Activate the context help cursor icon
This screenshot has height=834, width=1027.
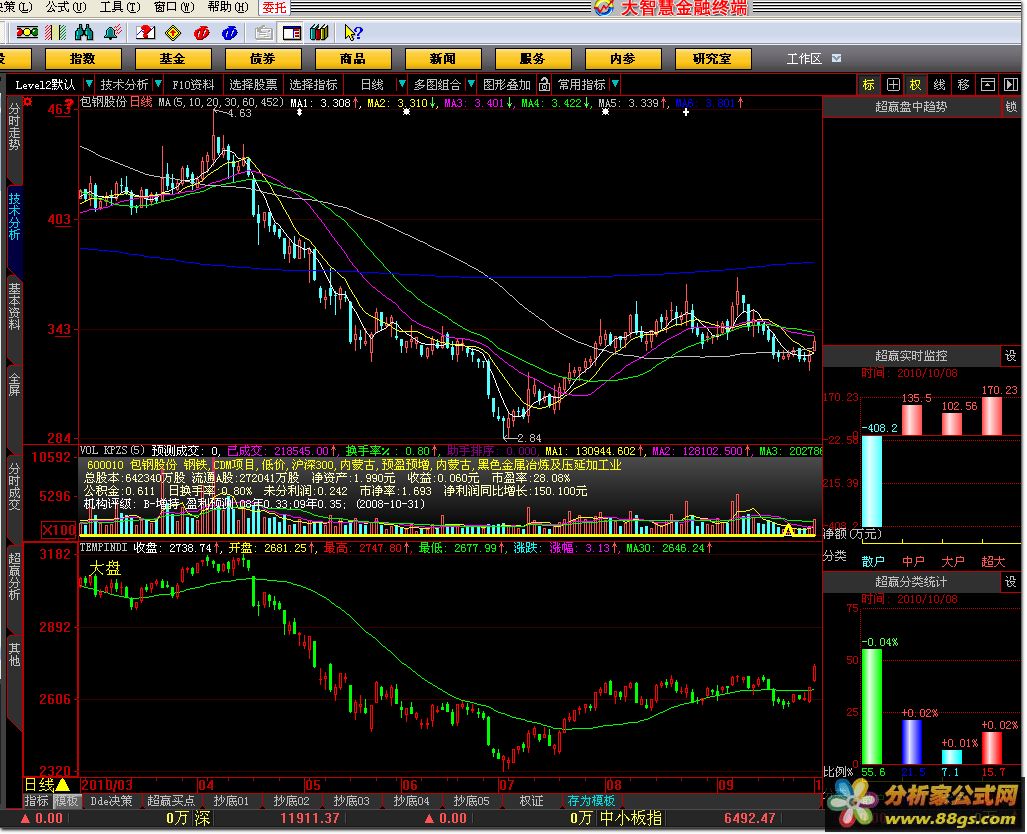point(353,32)
